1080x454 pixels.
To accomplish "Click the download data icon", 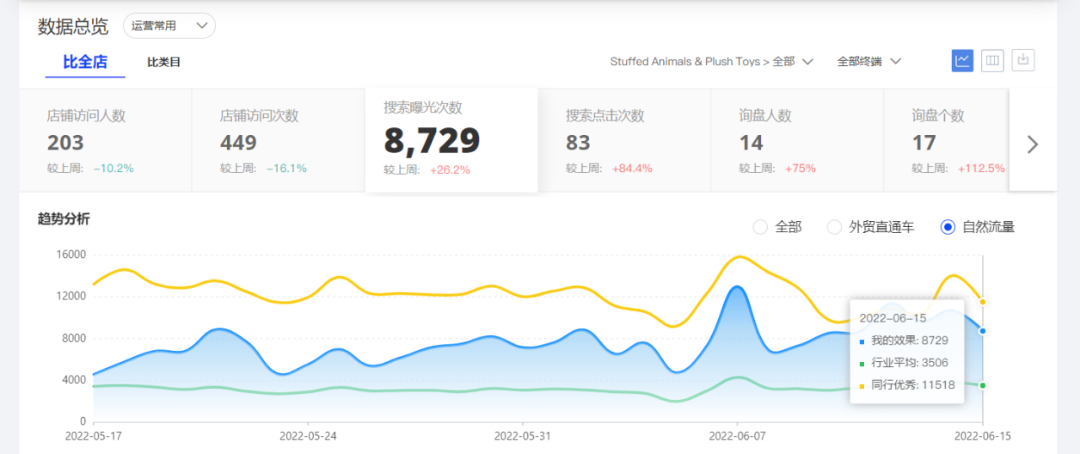I will point(1023,61).
